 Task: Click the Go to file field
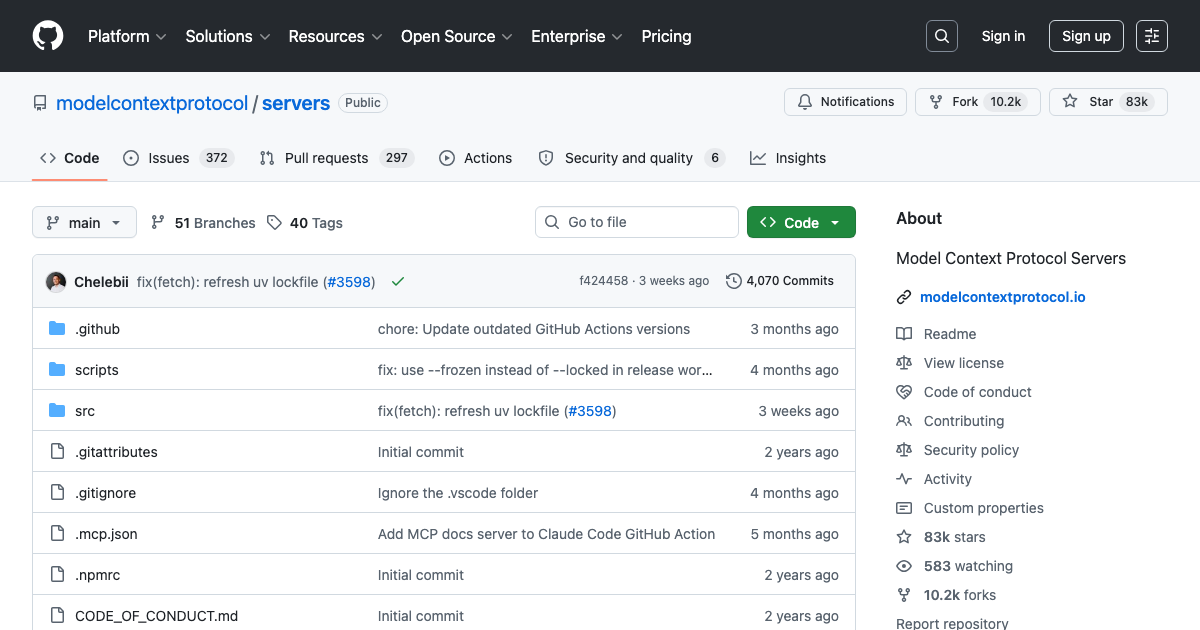(x=636, y=221)
